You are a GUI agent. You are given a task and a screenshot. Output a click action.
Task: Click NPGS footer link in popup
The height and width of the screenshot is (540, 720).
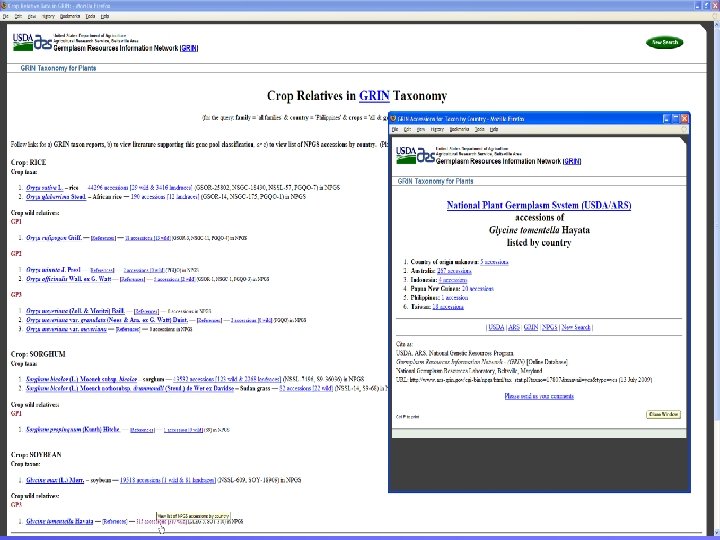tap(550, 327)
